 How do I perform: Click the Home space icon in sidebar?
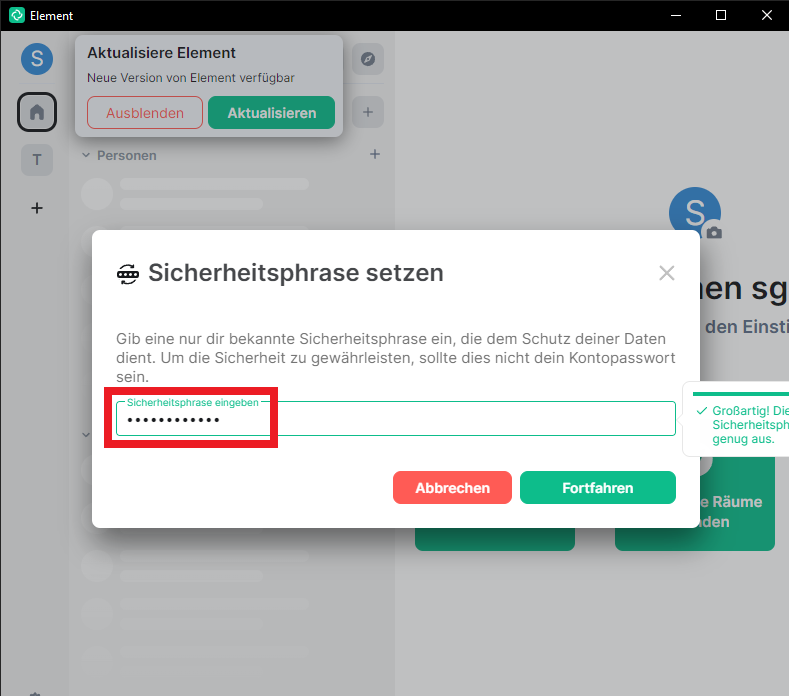[37, 112]
